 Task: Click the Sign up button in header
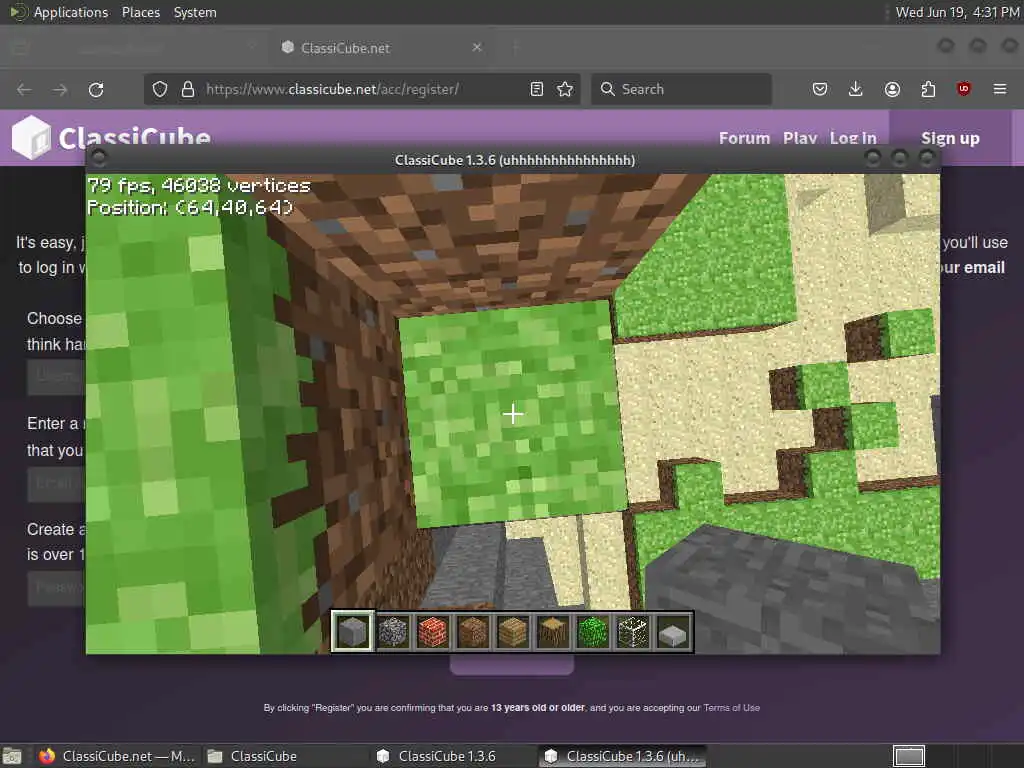click(950, 138)
